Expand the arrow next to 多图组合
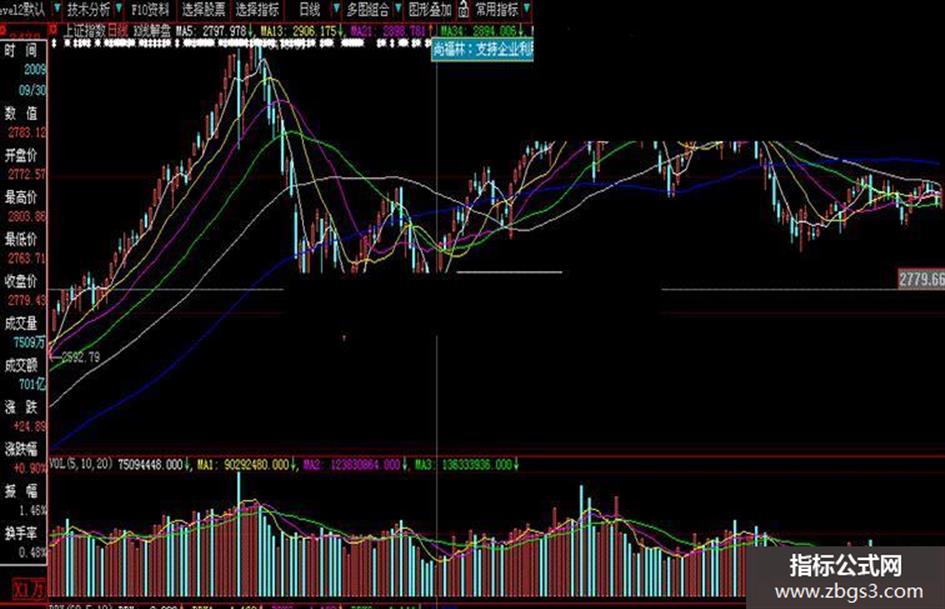 click(398, 9)
